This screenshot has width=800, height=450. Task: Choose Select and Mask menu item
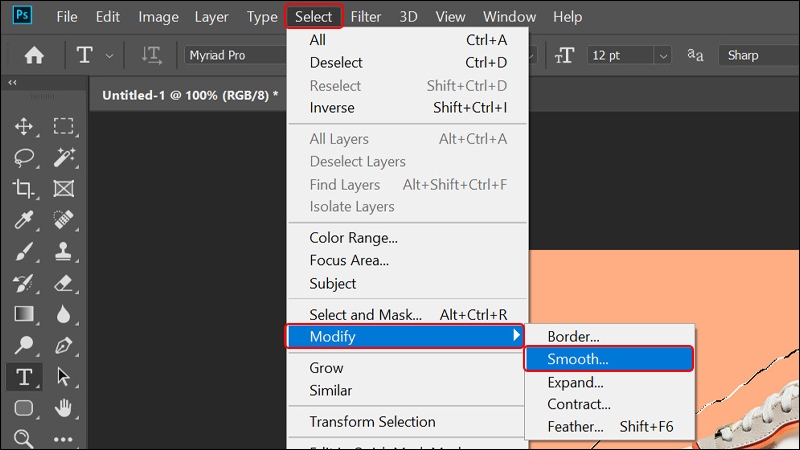(x=408, y=315)
